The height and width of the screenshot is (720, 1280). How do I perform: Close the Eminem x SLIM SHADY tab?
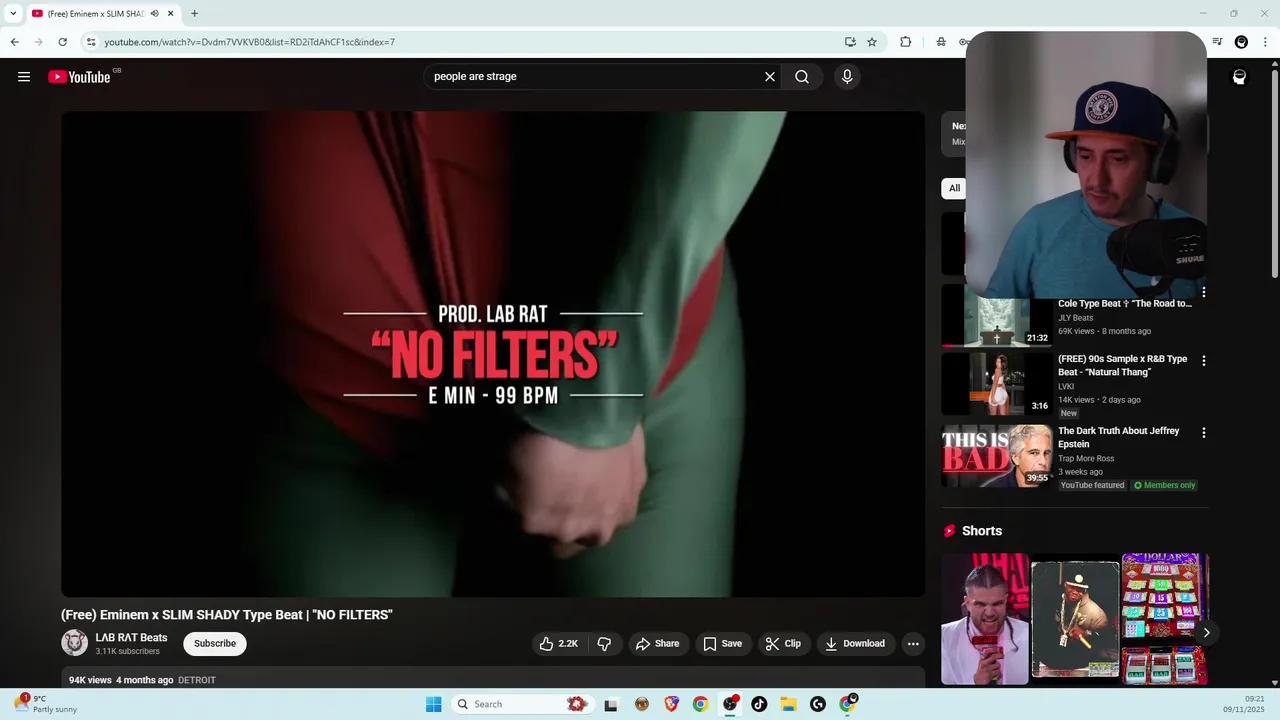[x=171, y=14]
